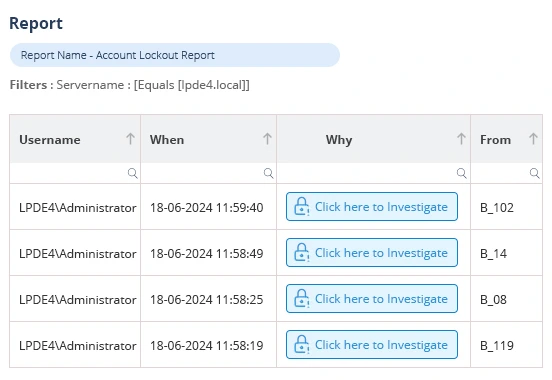Investigate lockout from B_102
The image size is (552, 380).
tap(372, 207)
